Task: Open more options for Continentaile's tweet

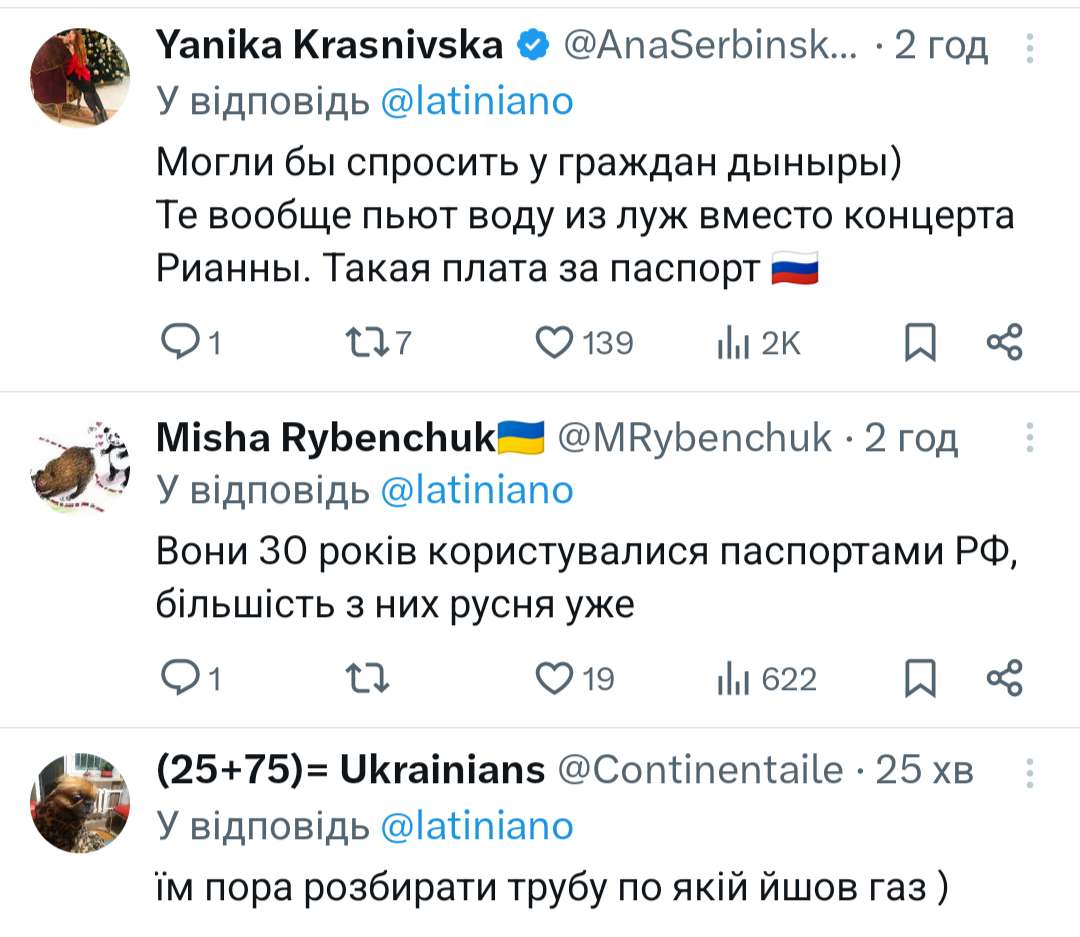Action: click(1030, 772)
